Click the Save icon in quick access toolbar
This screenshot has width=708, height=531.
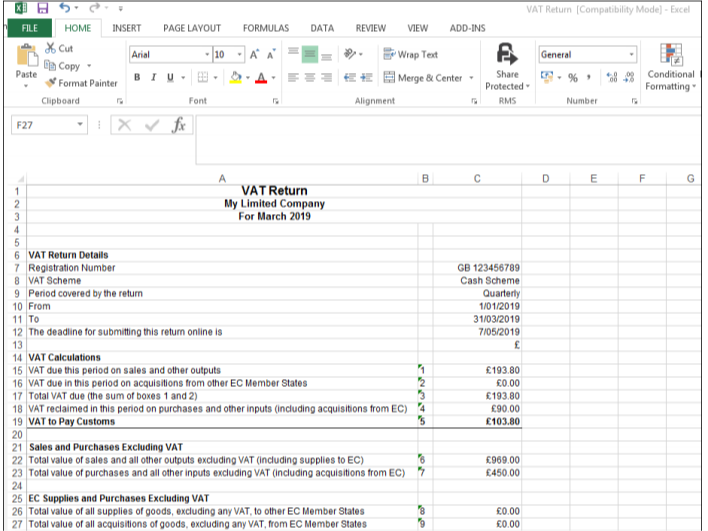tap(42, 8)
